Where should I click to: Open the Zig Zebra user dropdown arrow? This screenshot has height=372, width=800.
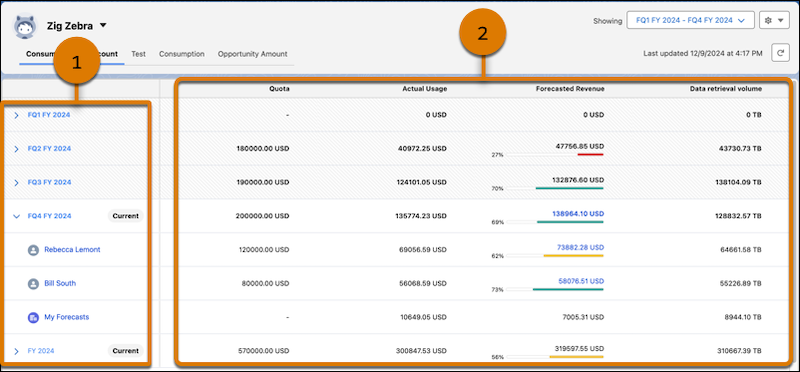pyautogui.click(x=103, y=25)
